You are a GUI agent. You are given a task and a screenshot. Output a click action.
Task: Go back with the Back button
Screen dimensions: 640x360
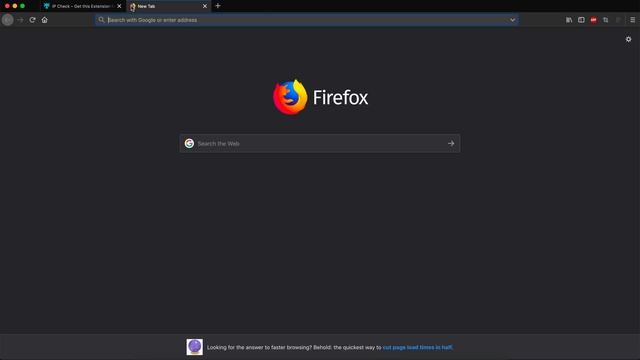7,20
